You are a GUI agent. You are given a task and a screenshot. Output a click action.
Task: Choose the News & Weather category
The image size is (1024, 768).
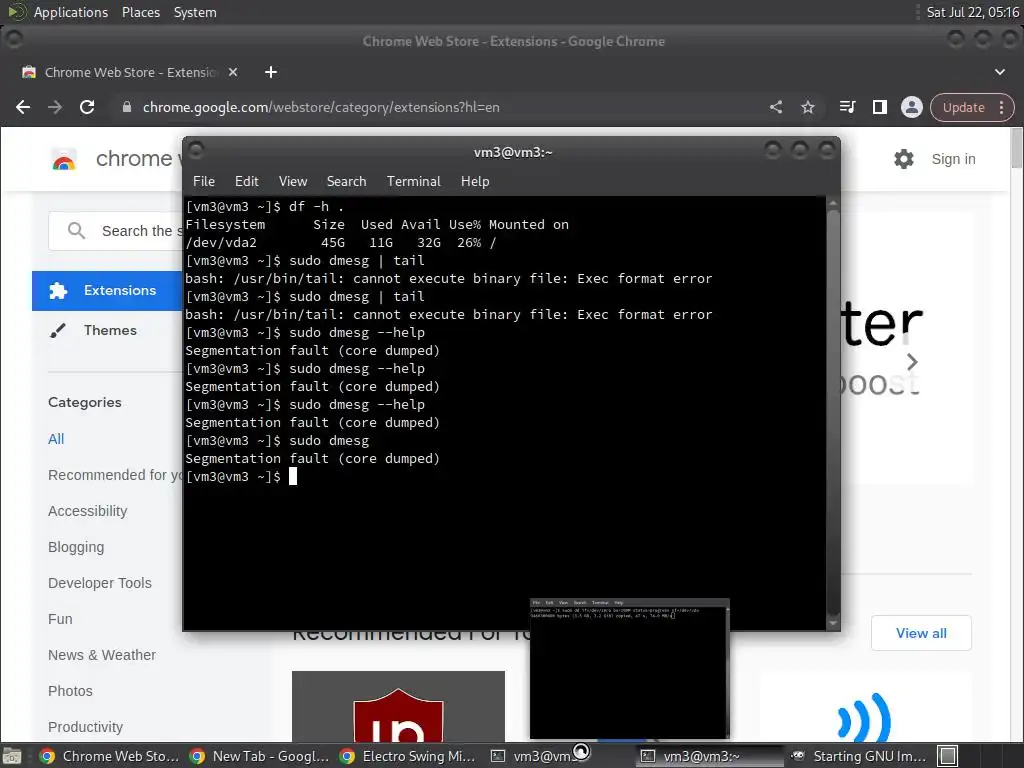pyautogui.click(x=102, y=654)
